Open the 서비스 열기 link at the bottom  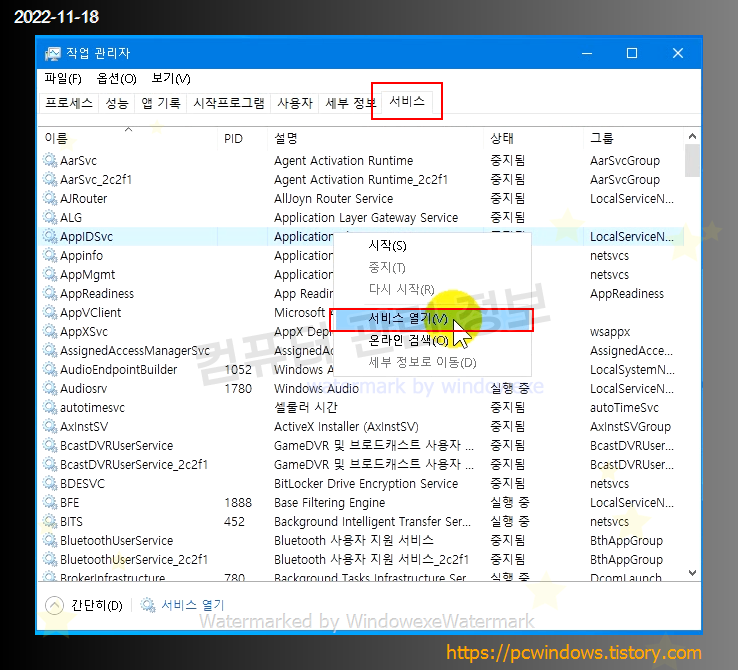[x=193, y=605]
